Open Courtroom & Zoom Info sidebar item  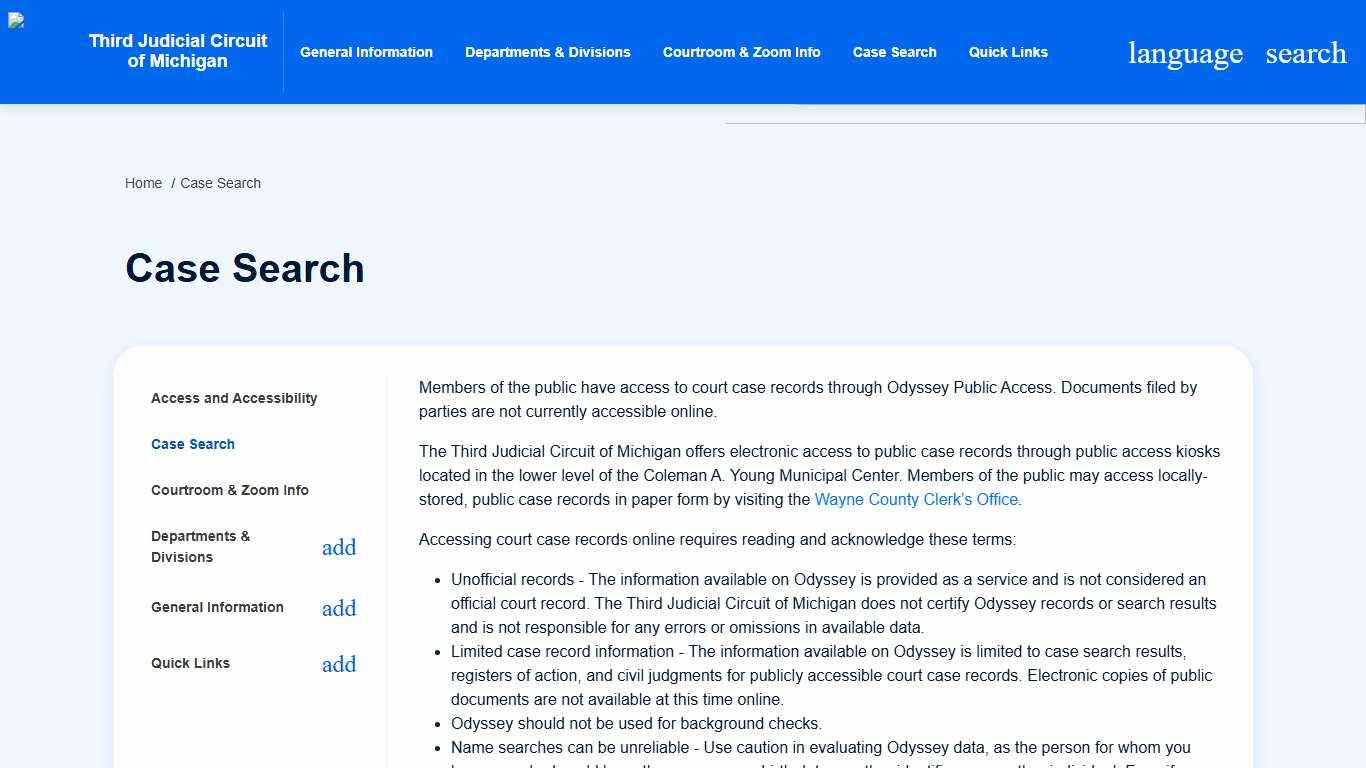coord(230,490)
